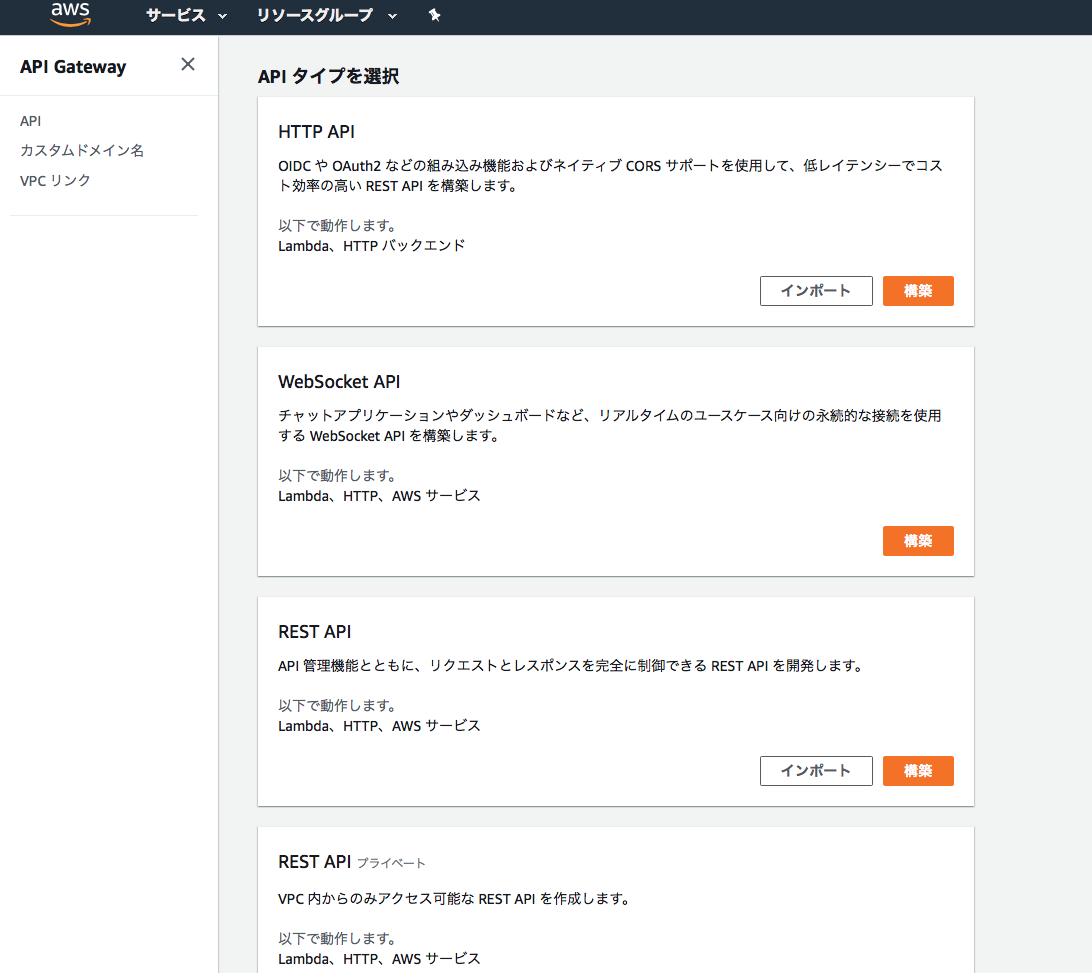Click the REST API プライベート card title
1092x978 pixels.
pos(352,862)
